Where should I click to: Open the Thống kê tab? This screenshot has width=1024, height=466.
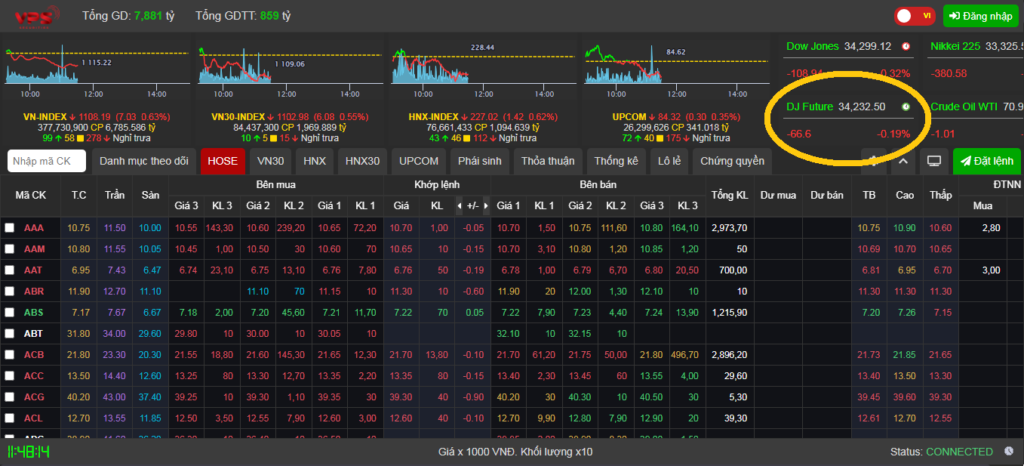pyautogui.click(x=616, y=161)
